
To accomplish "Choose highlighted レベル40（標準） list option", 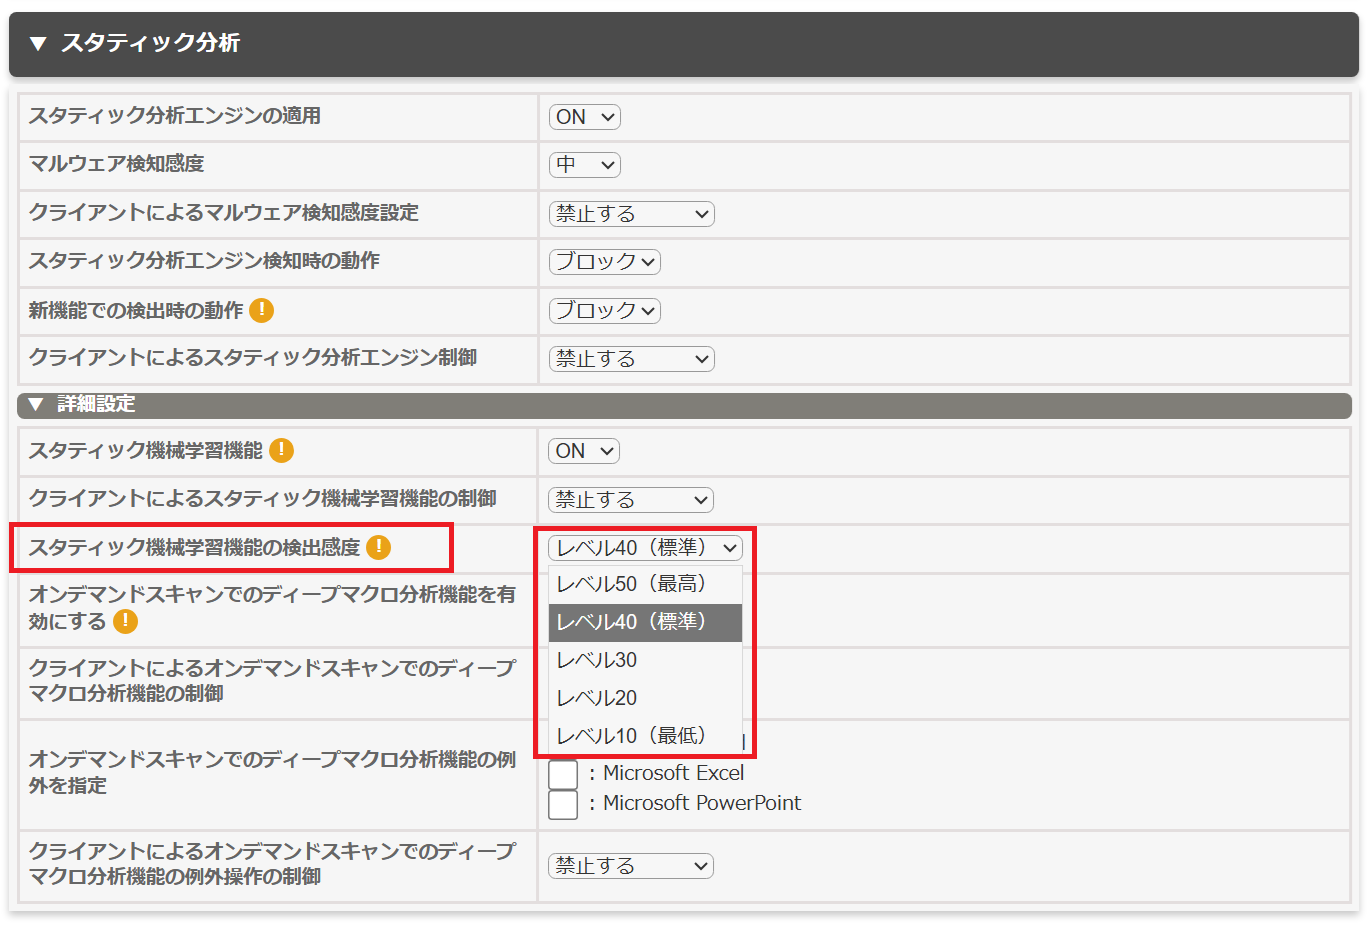I will point(631,622).
